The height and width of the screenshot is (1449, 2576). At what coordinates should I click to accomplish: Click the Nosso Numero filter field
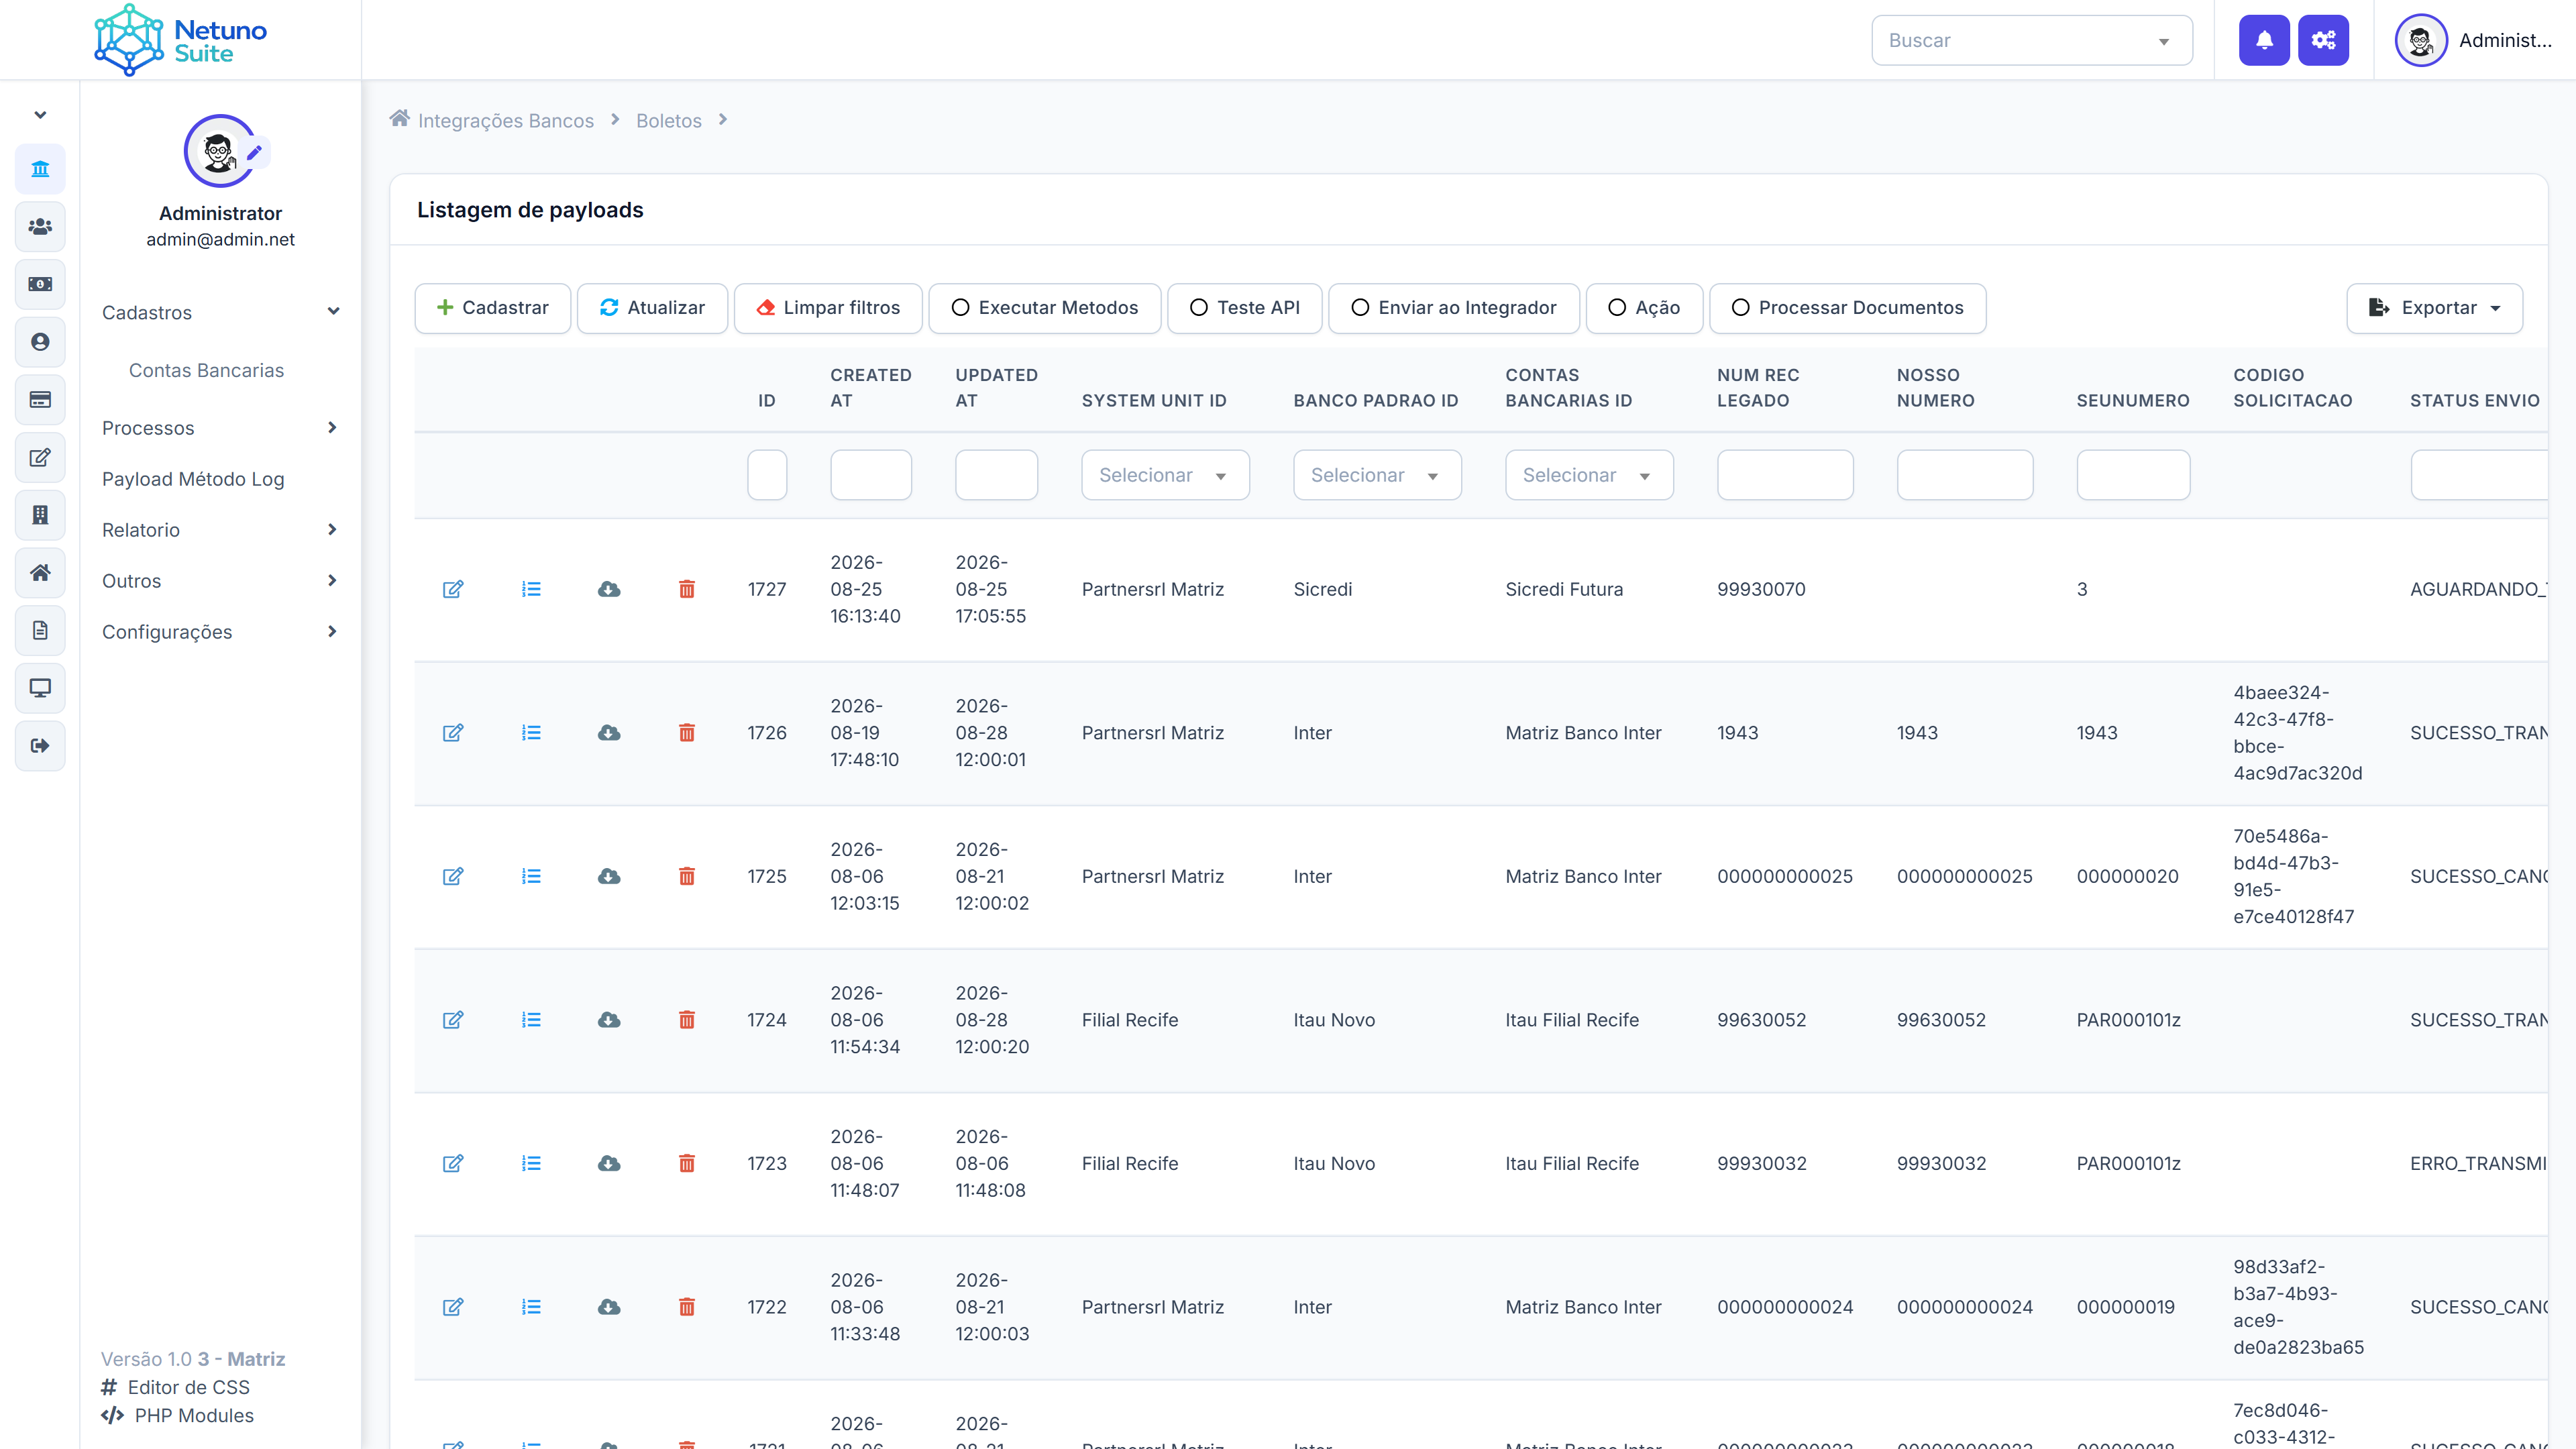pyautogui.click(x=1965, y=475)
